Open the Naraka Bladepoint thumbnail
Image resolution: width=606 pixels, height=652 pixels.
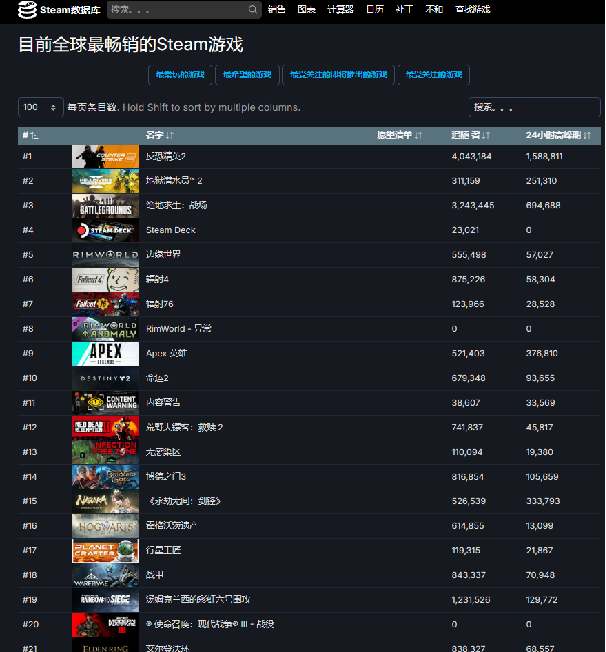point(105,501)
